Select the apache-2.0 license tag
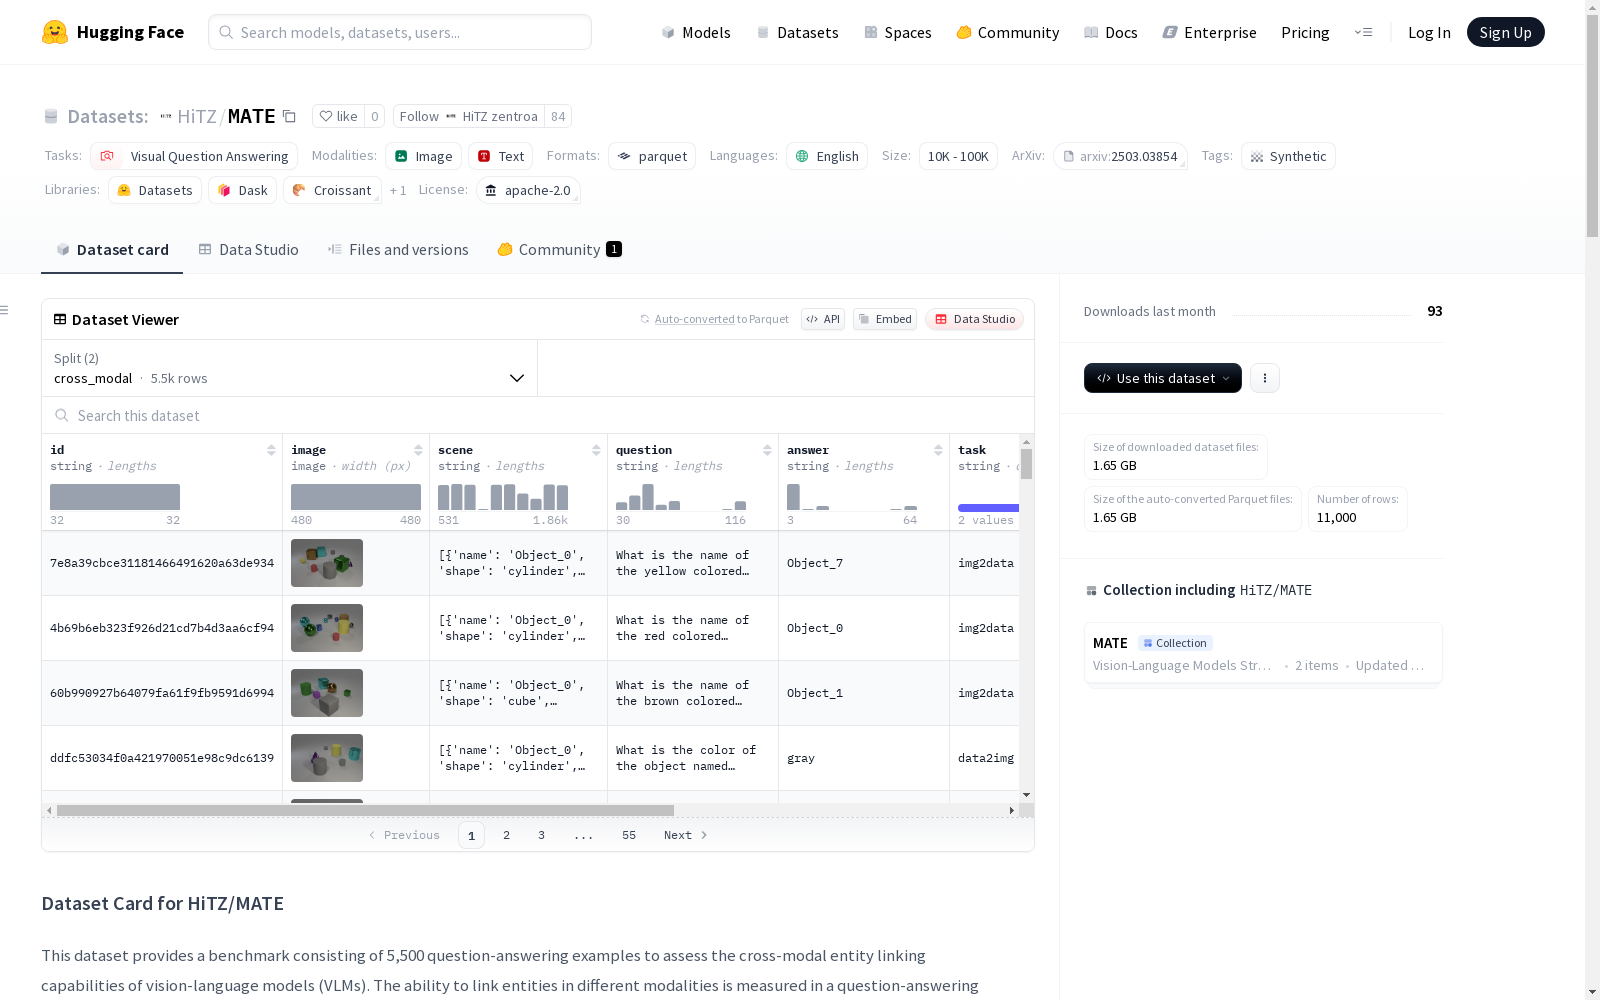 click(x=528, y=190)
